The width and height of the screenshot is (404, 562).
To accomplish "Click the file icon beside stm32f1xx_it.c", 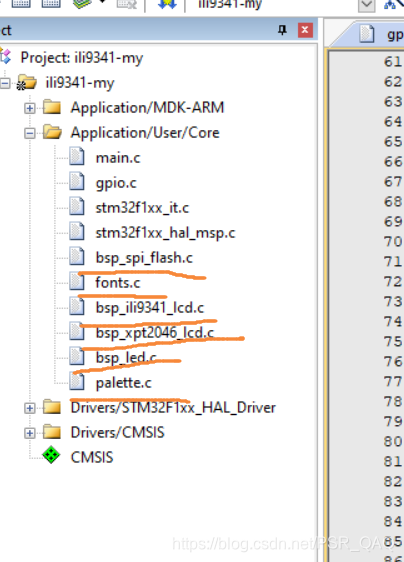I will click(x=77, y=207).
